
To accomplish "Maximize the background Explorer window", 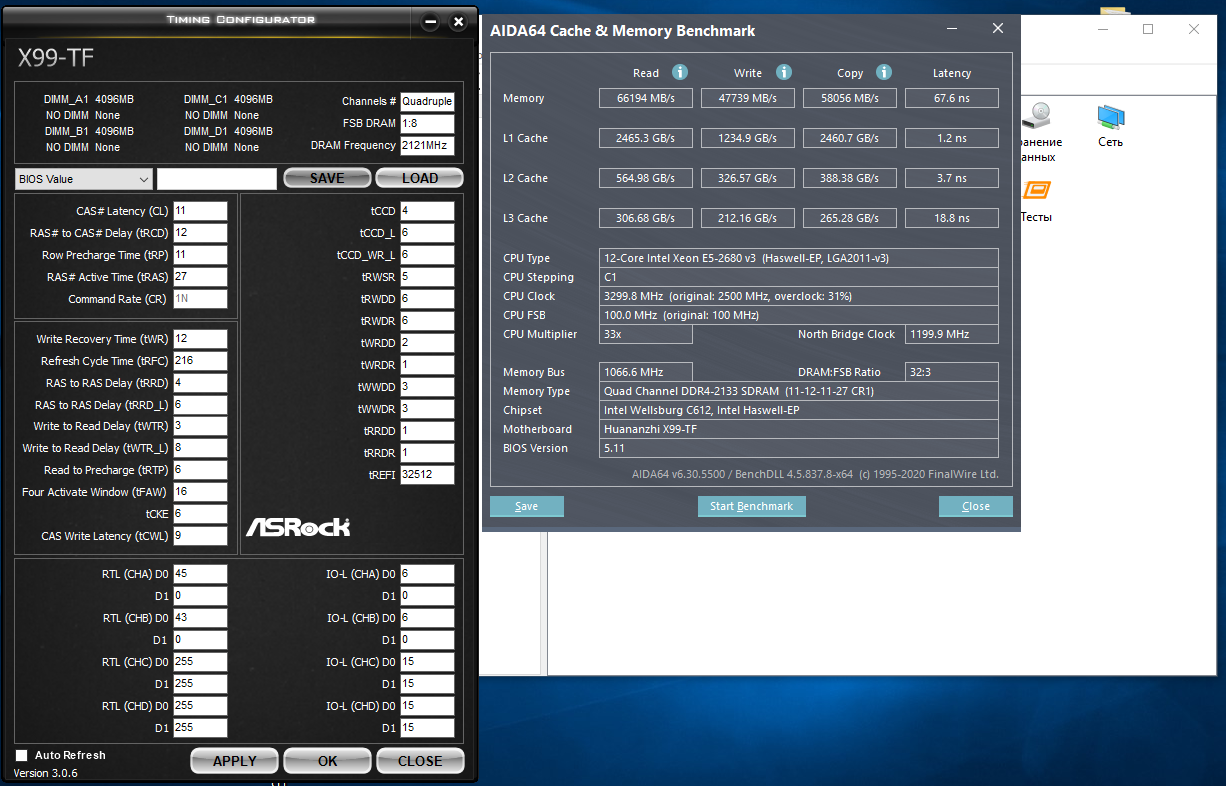I will coord(1148,29).
